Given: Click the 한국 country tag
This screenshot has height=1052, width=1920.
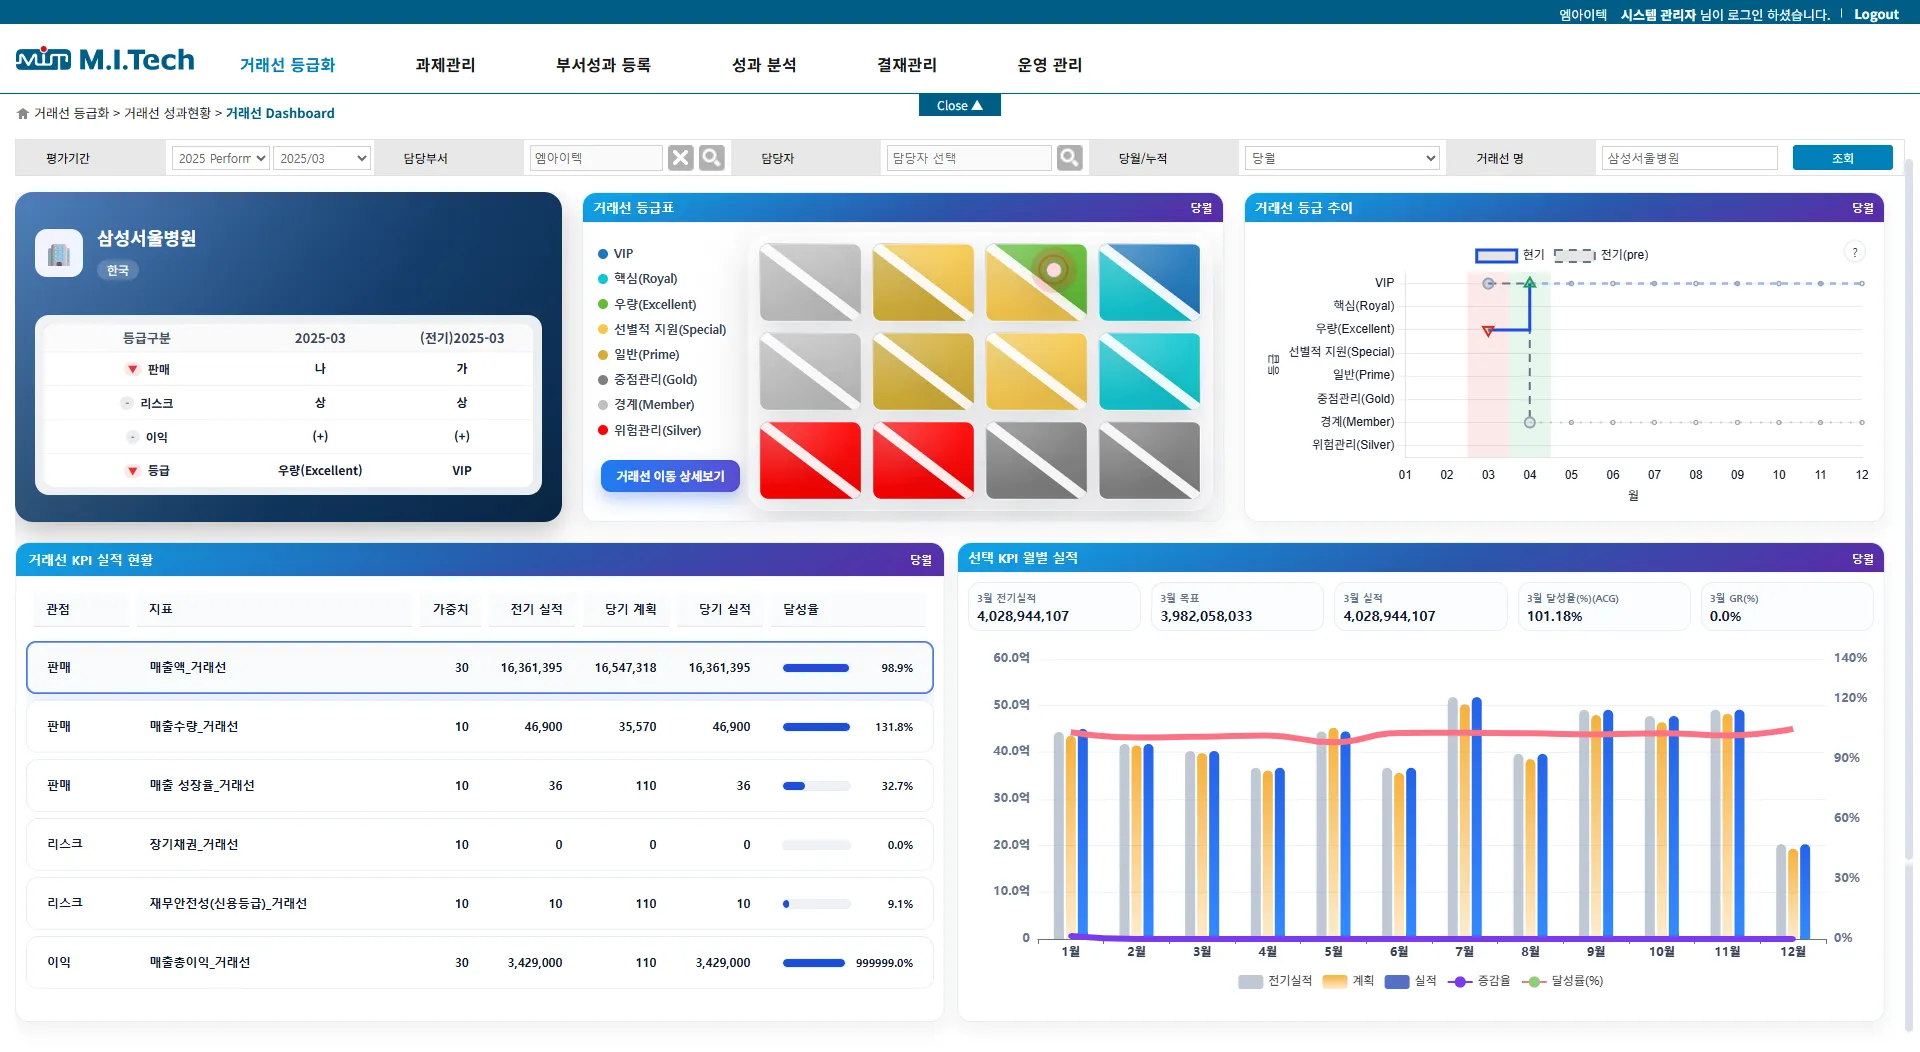Looking at the screenshot, I should (x=118, y=271).
